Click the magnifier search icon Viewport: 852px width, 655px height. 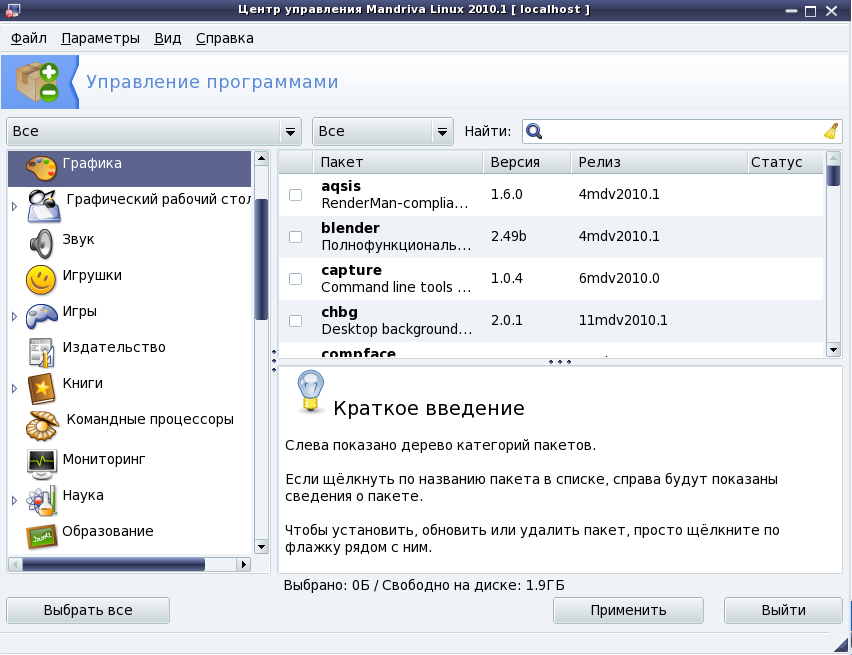click(x=534, y=132)
